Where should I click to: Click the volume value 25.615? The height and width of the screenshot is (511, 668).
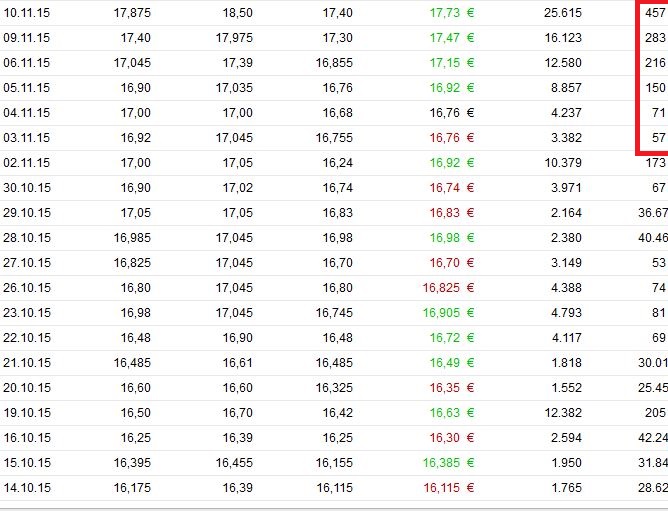click(x=563, y=12)
